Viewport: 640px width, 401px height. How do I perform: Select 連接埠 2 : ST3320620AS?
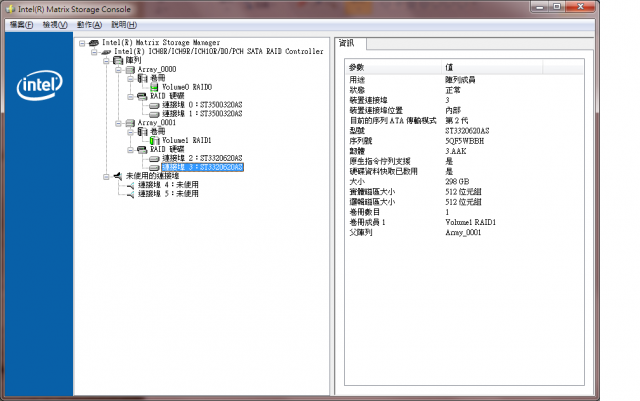coord(202,158)
